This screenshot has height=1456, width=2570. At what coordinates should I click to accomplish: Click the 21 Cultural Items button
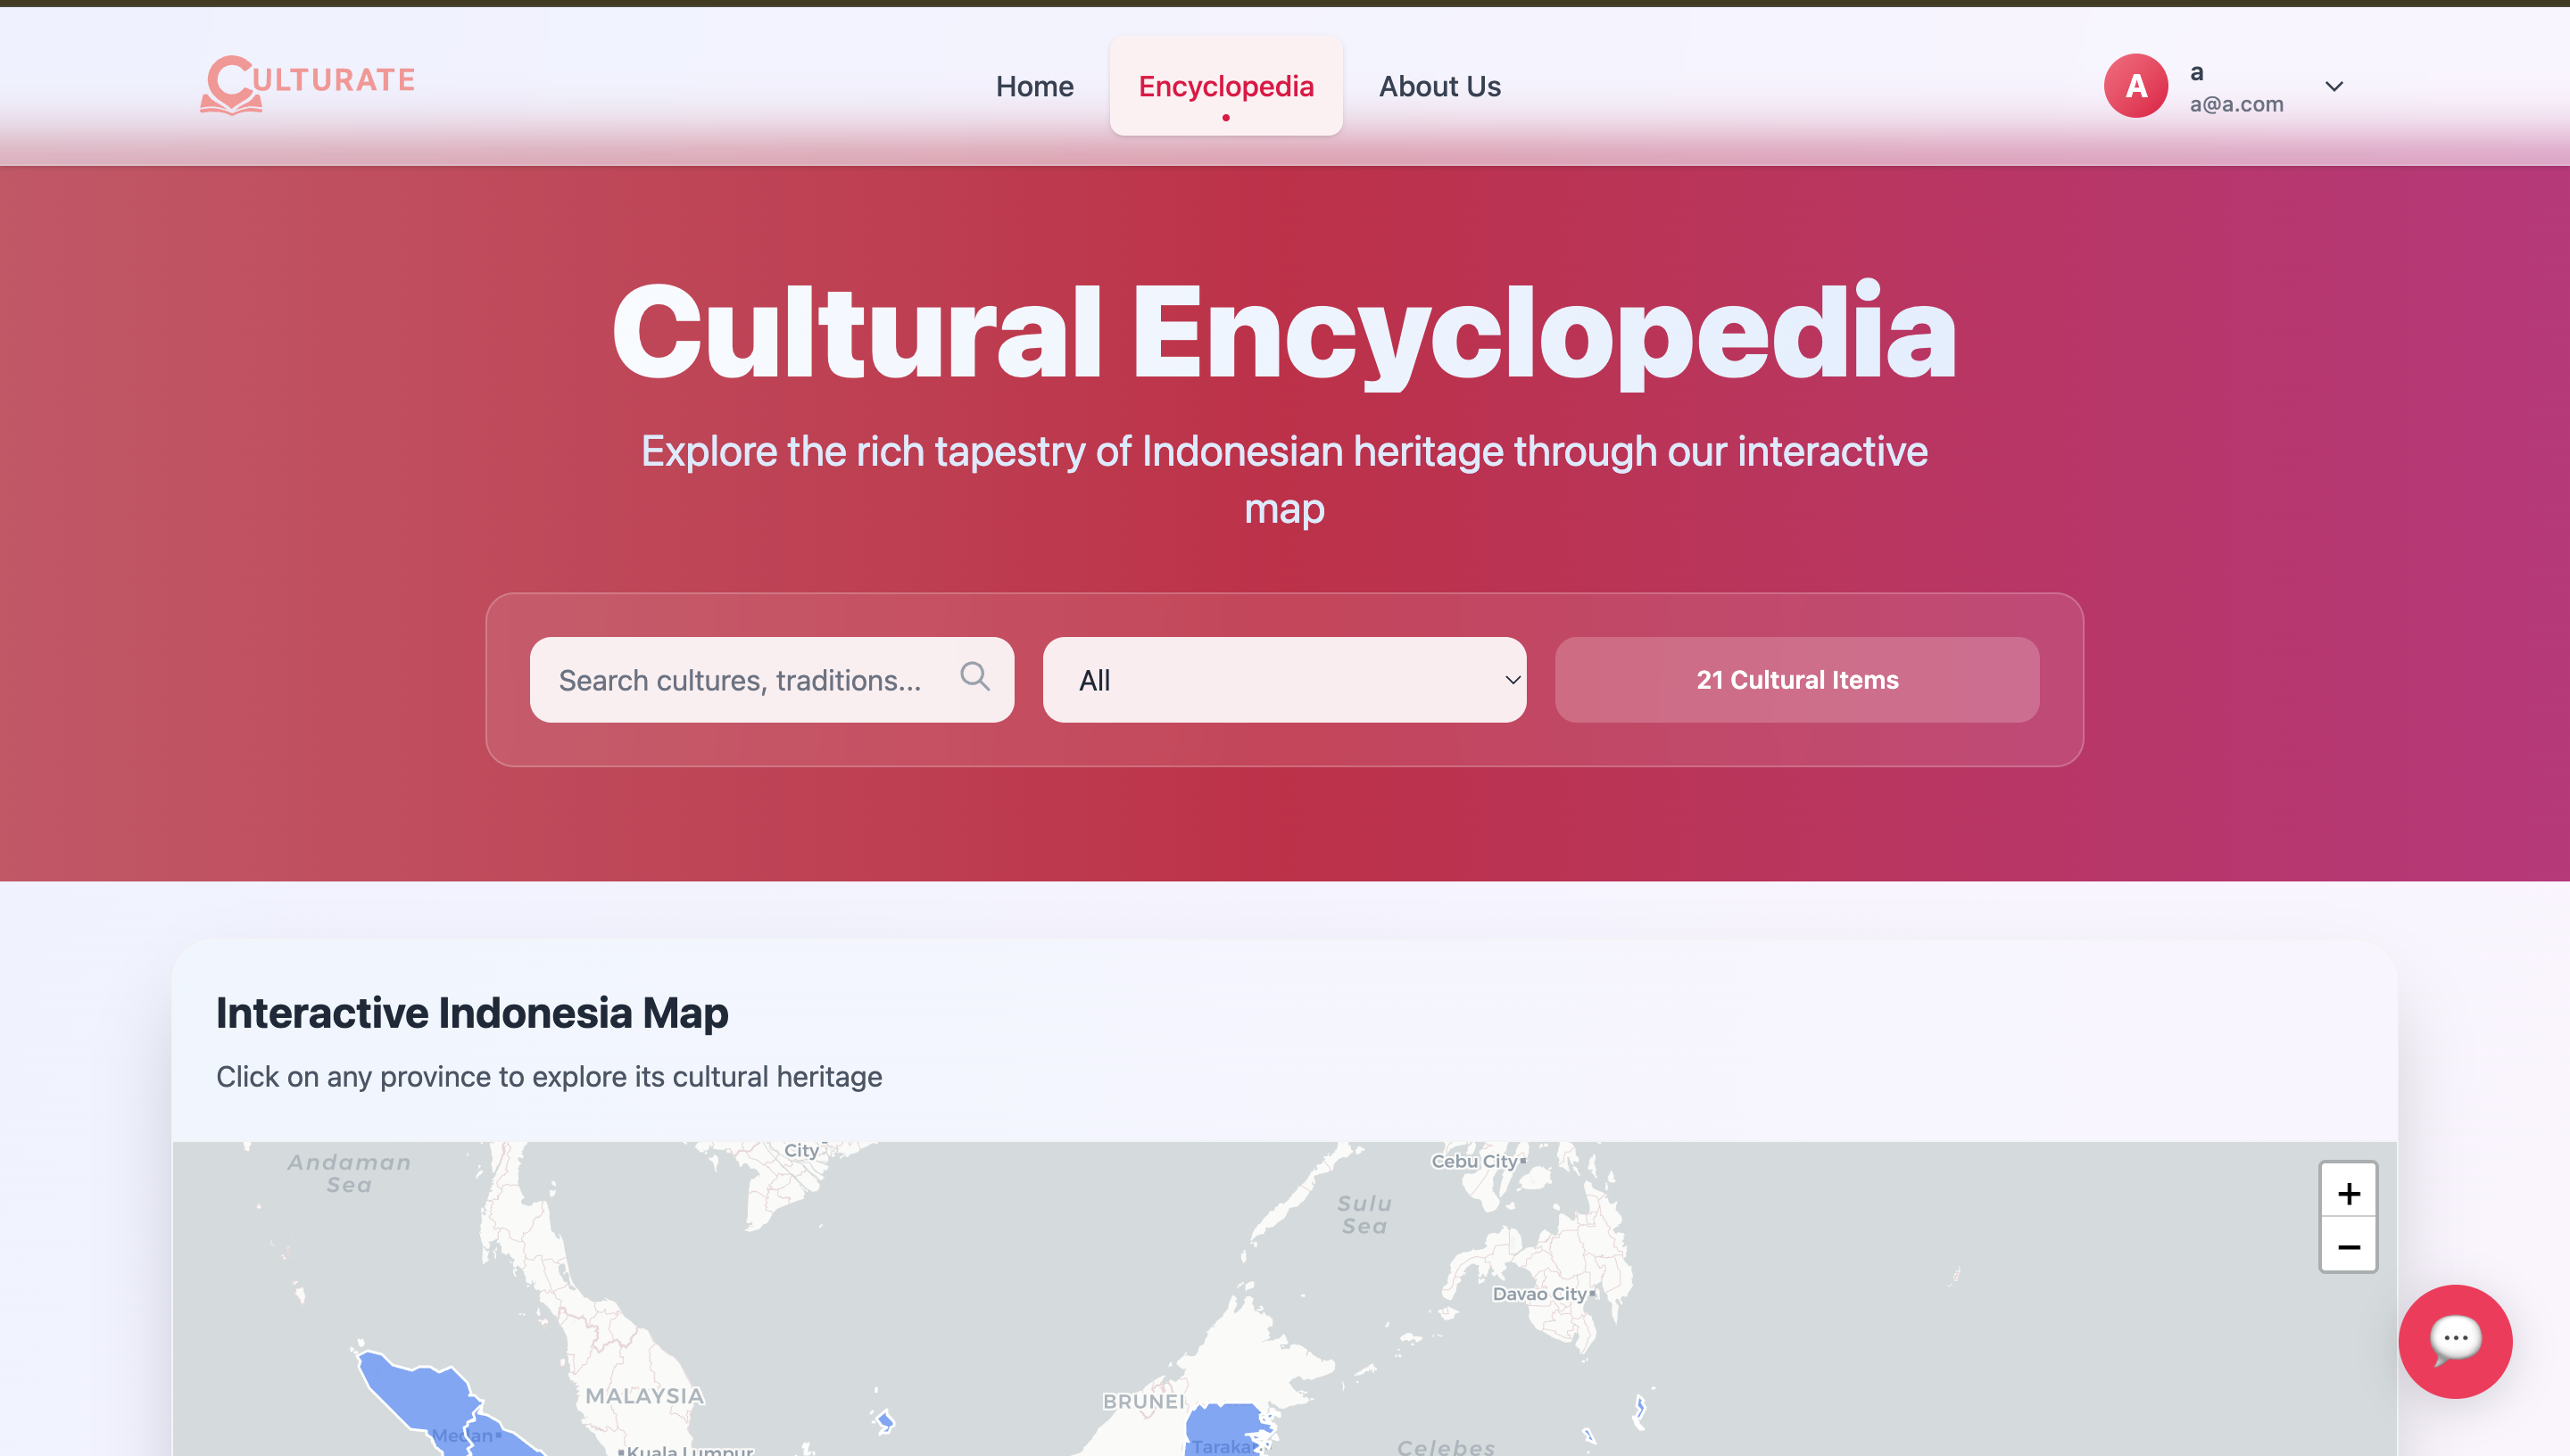pyautogui.click(x=1796, y=680)
